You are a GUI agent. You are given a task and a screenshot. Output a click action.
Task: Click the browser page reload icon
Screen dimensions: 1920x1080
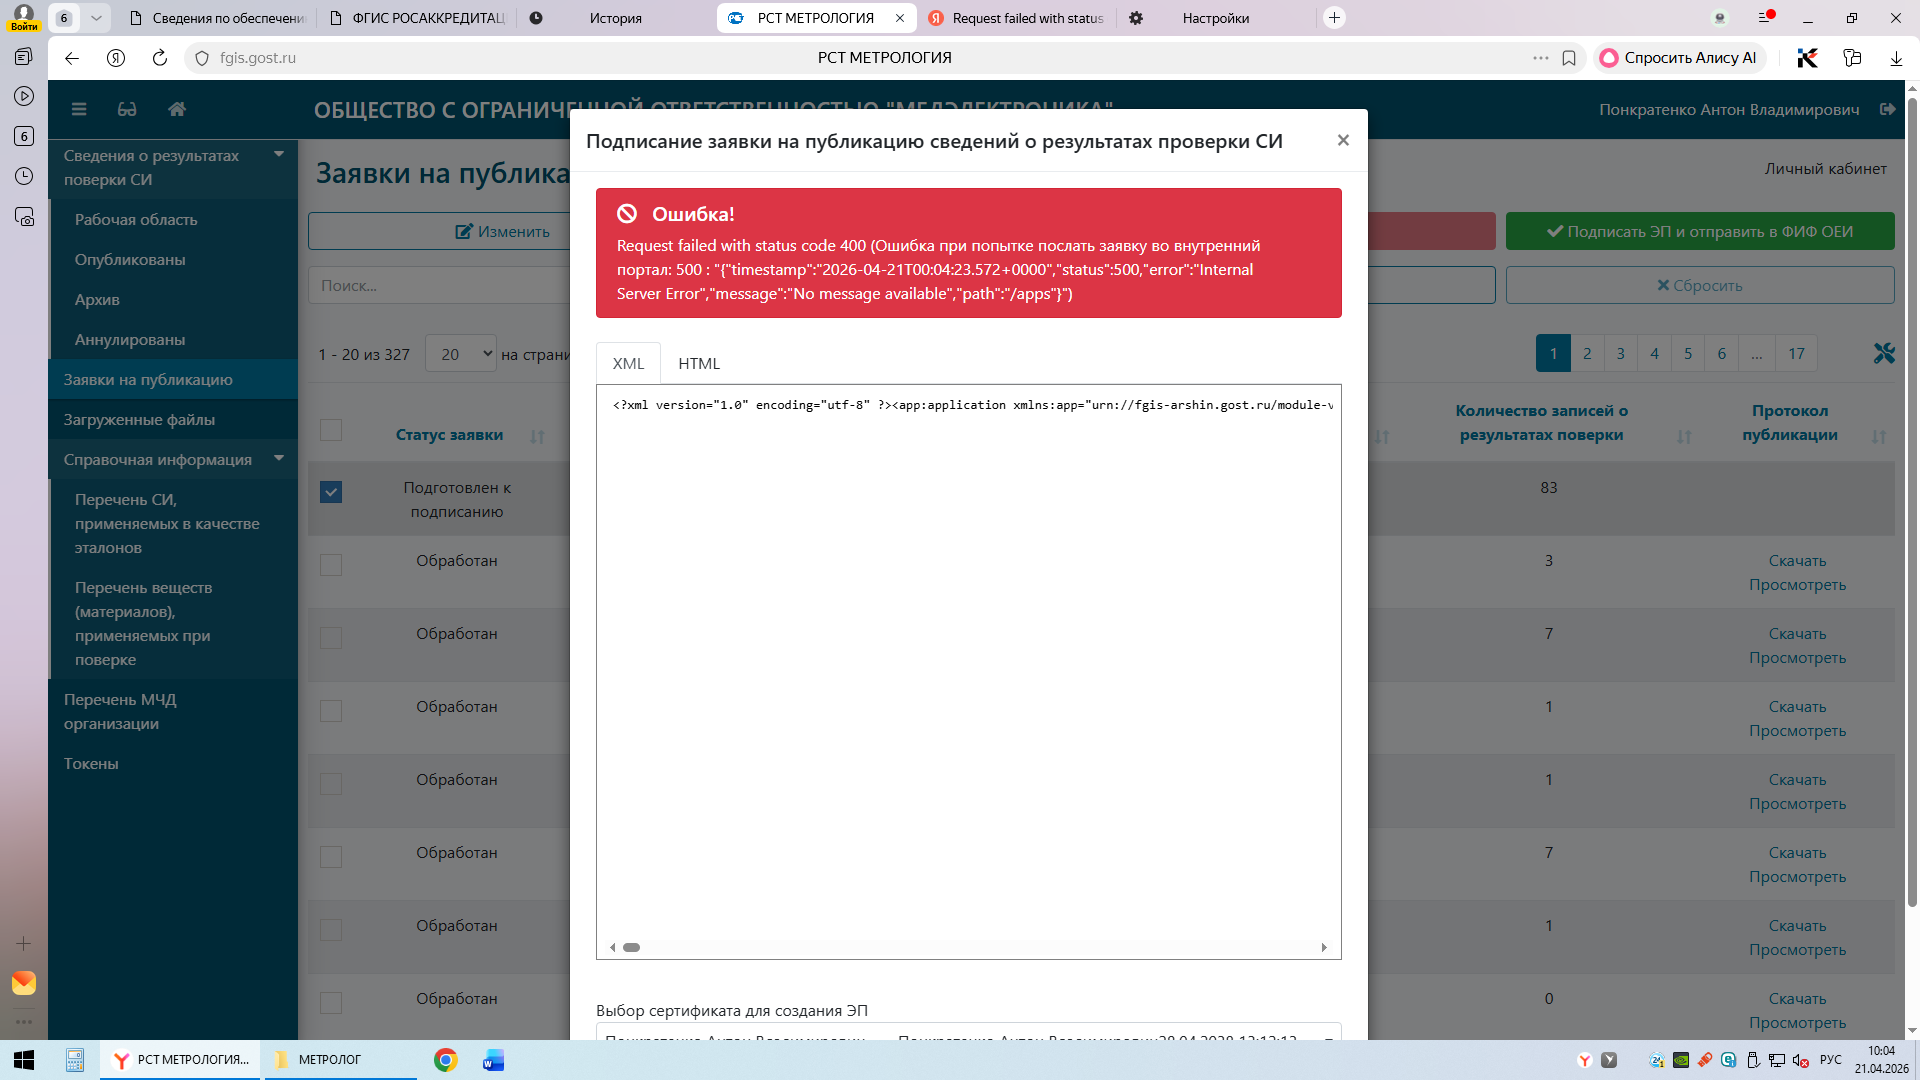coord(160,58)
